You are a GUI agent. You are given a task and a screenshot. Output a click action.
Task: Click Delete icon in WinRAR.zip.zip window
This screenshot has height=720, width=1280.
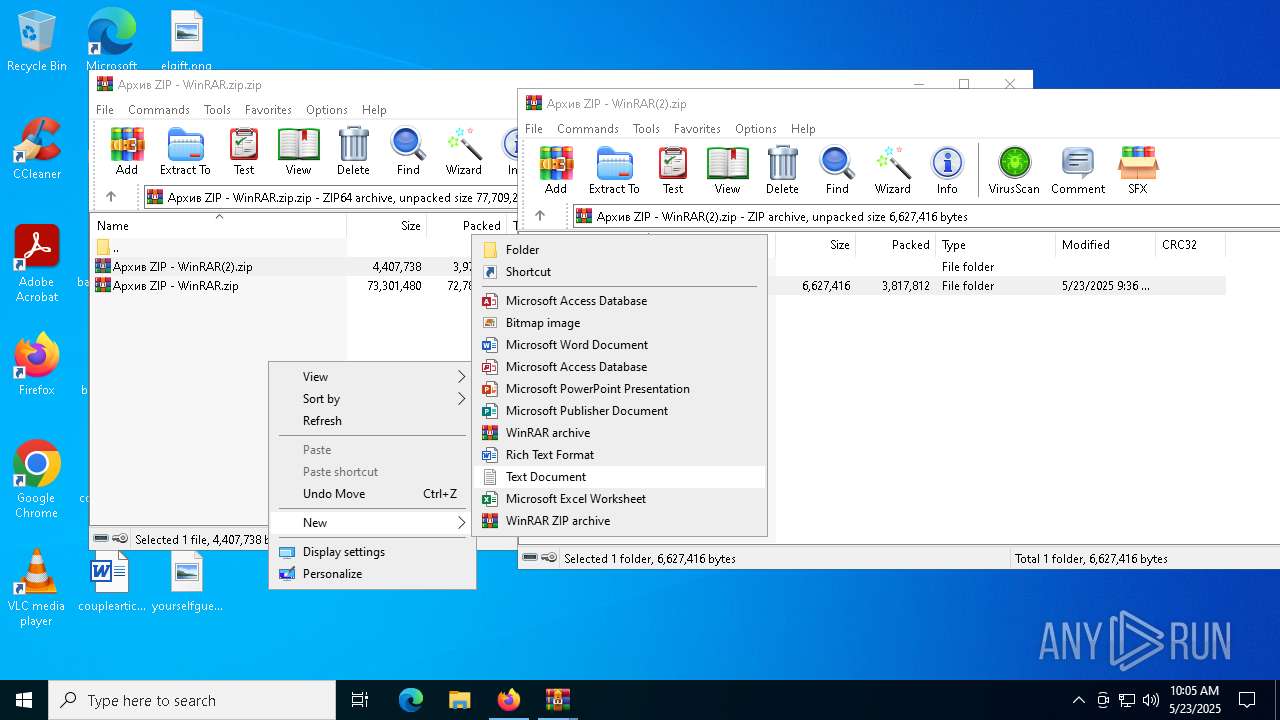(x=353, y=151)
